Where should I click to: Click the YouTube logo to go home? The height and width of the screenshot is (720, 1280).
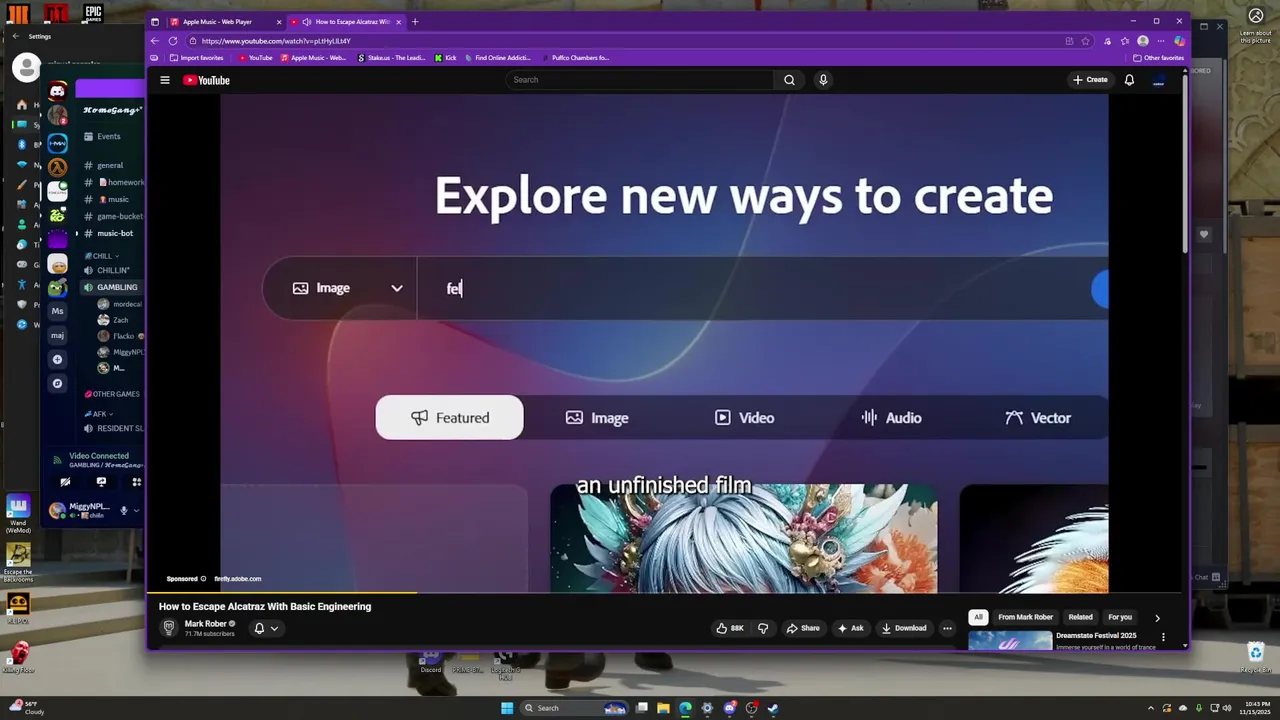pyautogui.click(x=206, y=80)
